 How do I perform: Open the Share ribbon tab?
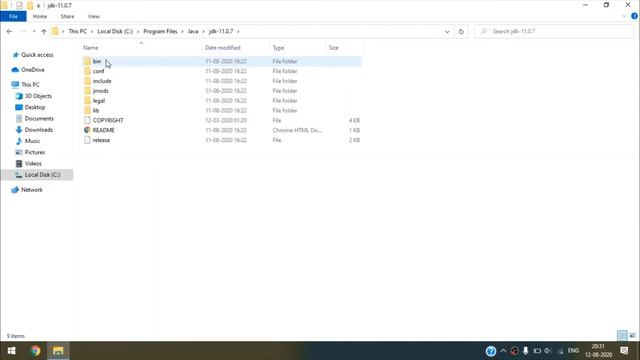pyautogui.click(x=67, y=16)
